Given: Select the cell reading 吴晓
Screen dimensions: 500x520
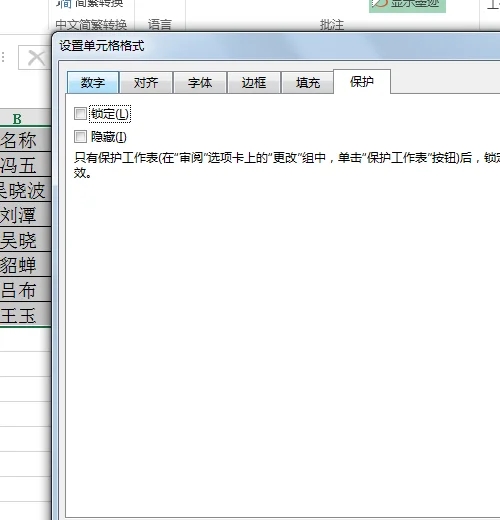Looking at the screenshot, I should coord(25,240).
